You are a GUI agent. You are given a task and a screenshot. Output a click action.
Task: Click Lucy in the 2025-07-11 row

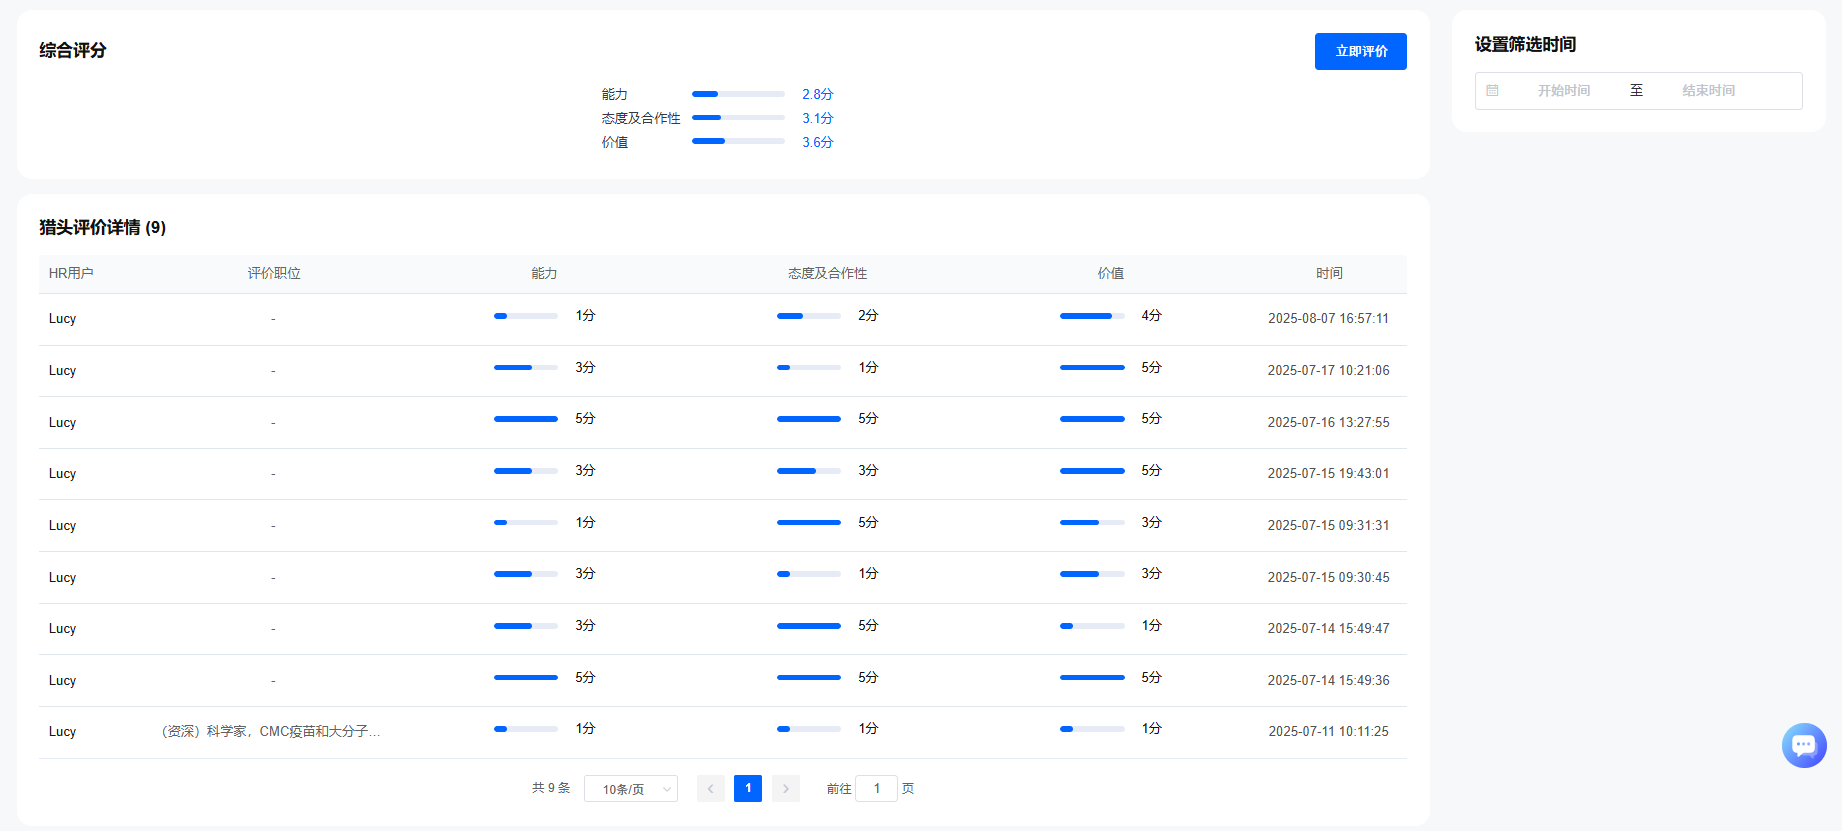63,732
